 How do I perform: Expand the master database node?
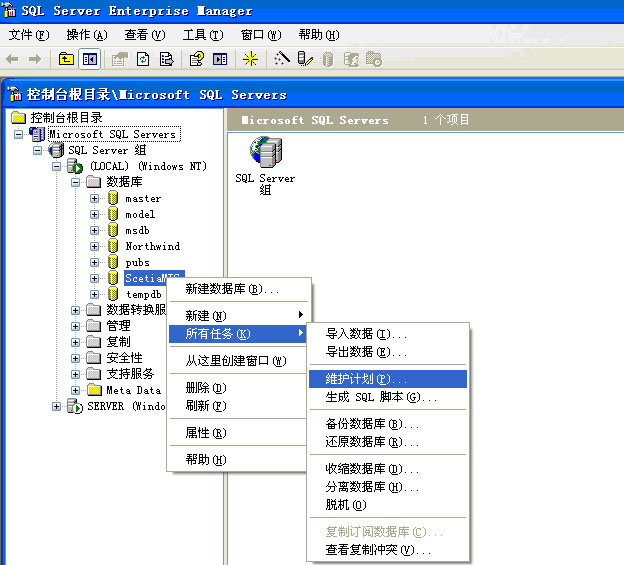[x=95, y=198]
